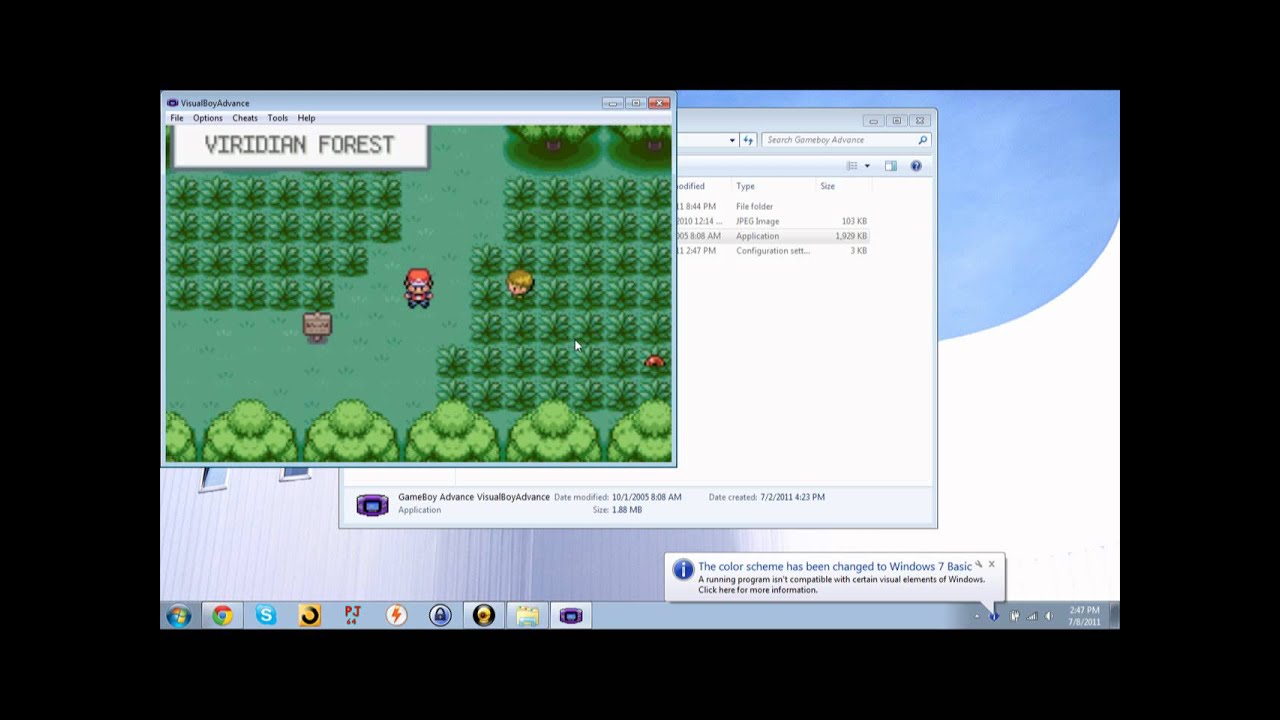Image resolution: width=1280 pixels, height=720 pixels.
Task: Switch to the Windows Explorer taskbar button
Action: (527, 616)
